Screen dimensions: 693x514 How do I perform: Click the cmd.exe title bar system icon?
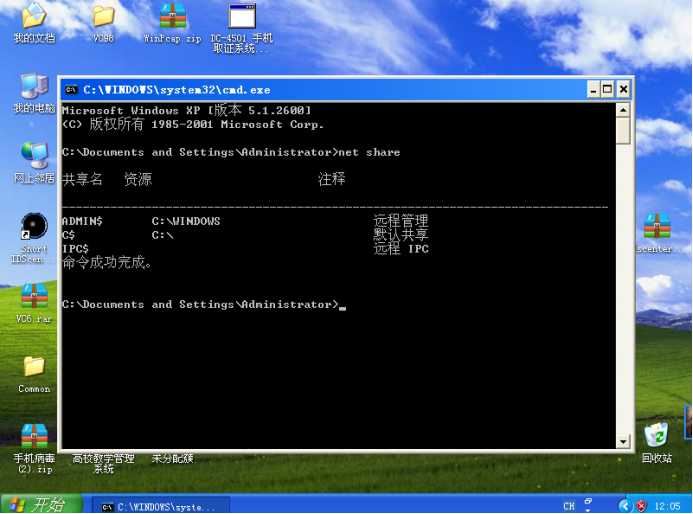pyautogui.click(x=71, y=90)
